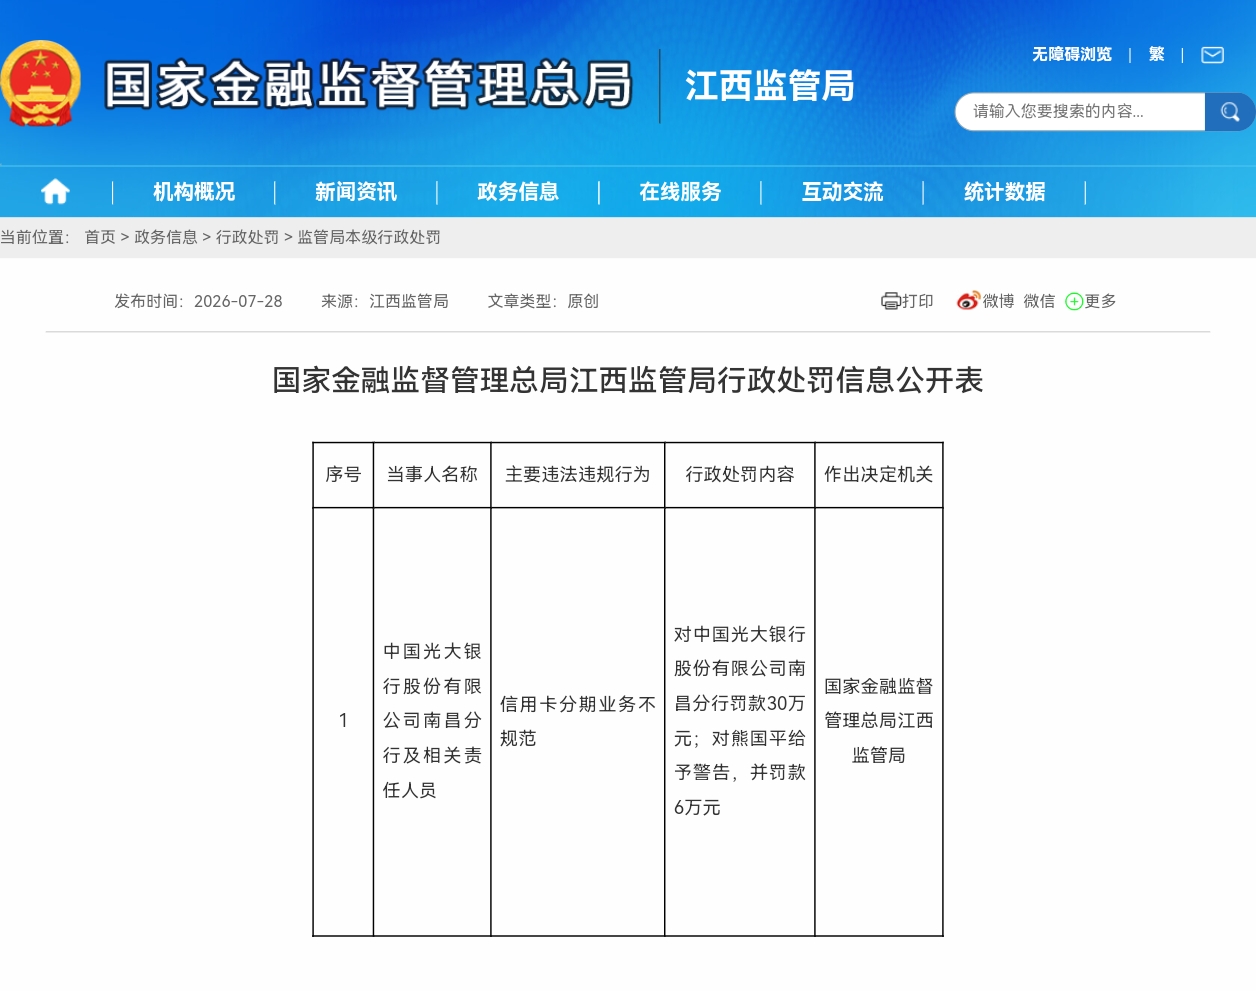Click the article title heading

point(628,380)
